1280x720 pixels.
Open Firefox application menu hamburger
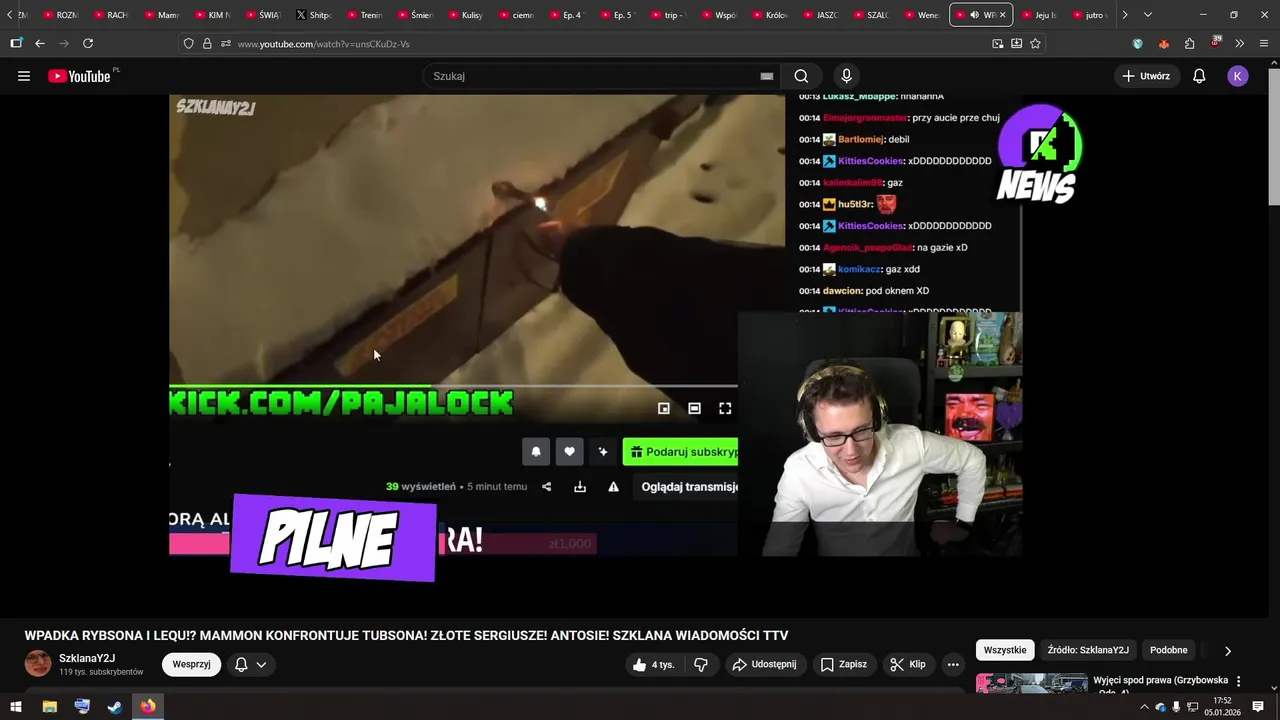1265,44
